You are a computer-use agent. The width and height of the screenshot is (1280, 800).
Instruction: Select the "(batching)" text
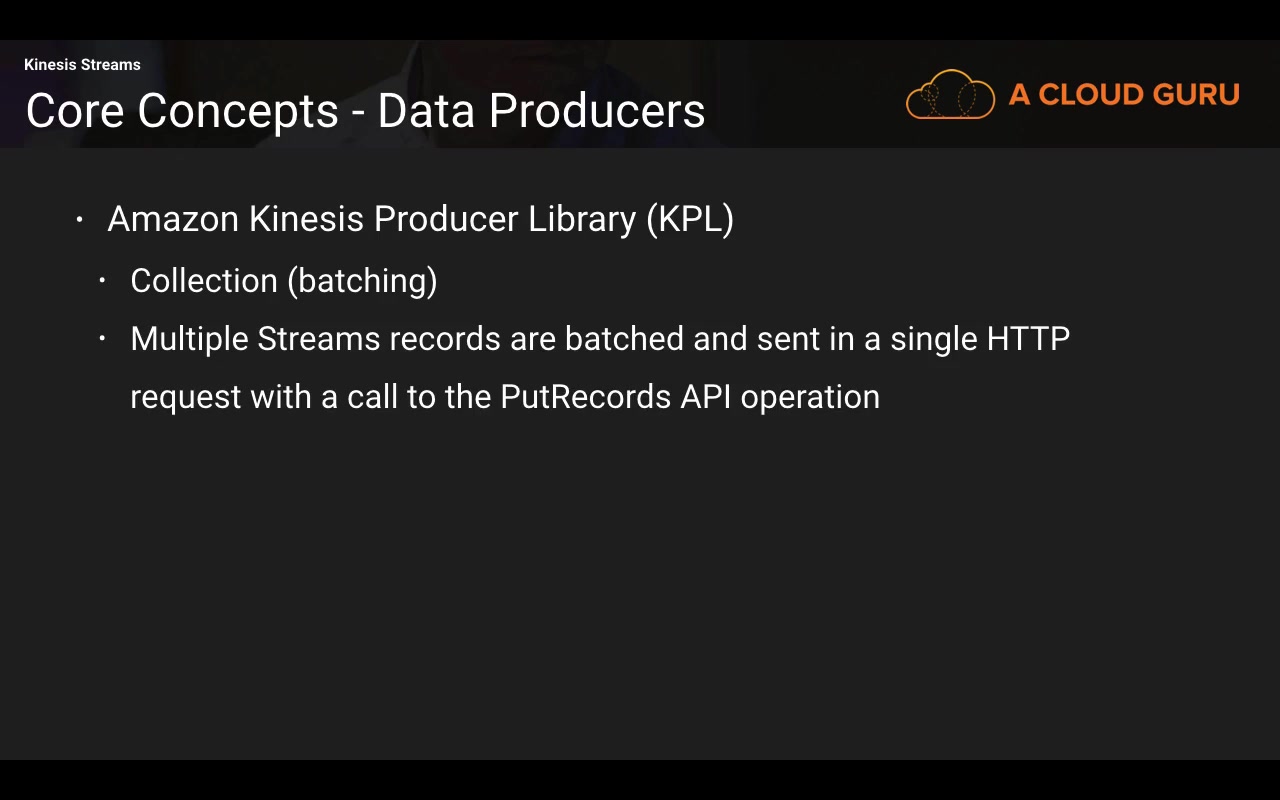362,281
